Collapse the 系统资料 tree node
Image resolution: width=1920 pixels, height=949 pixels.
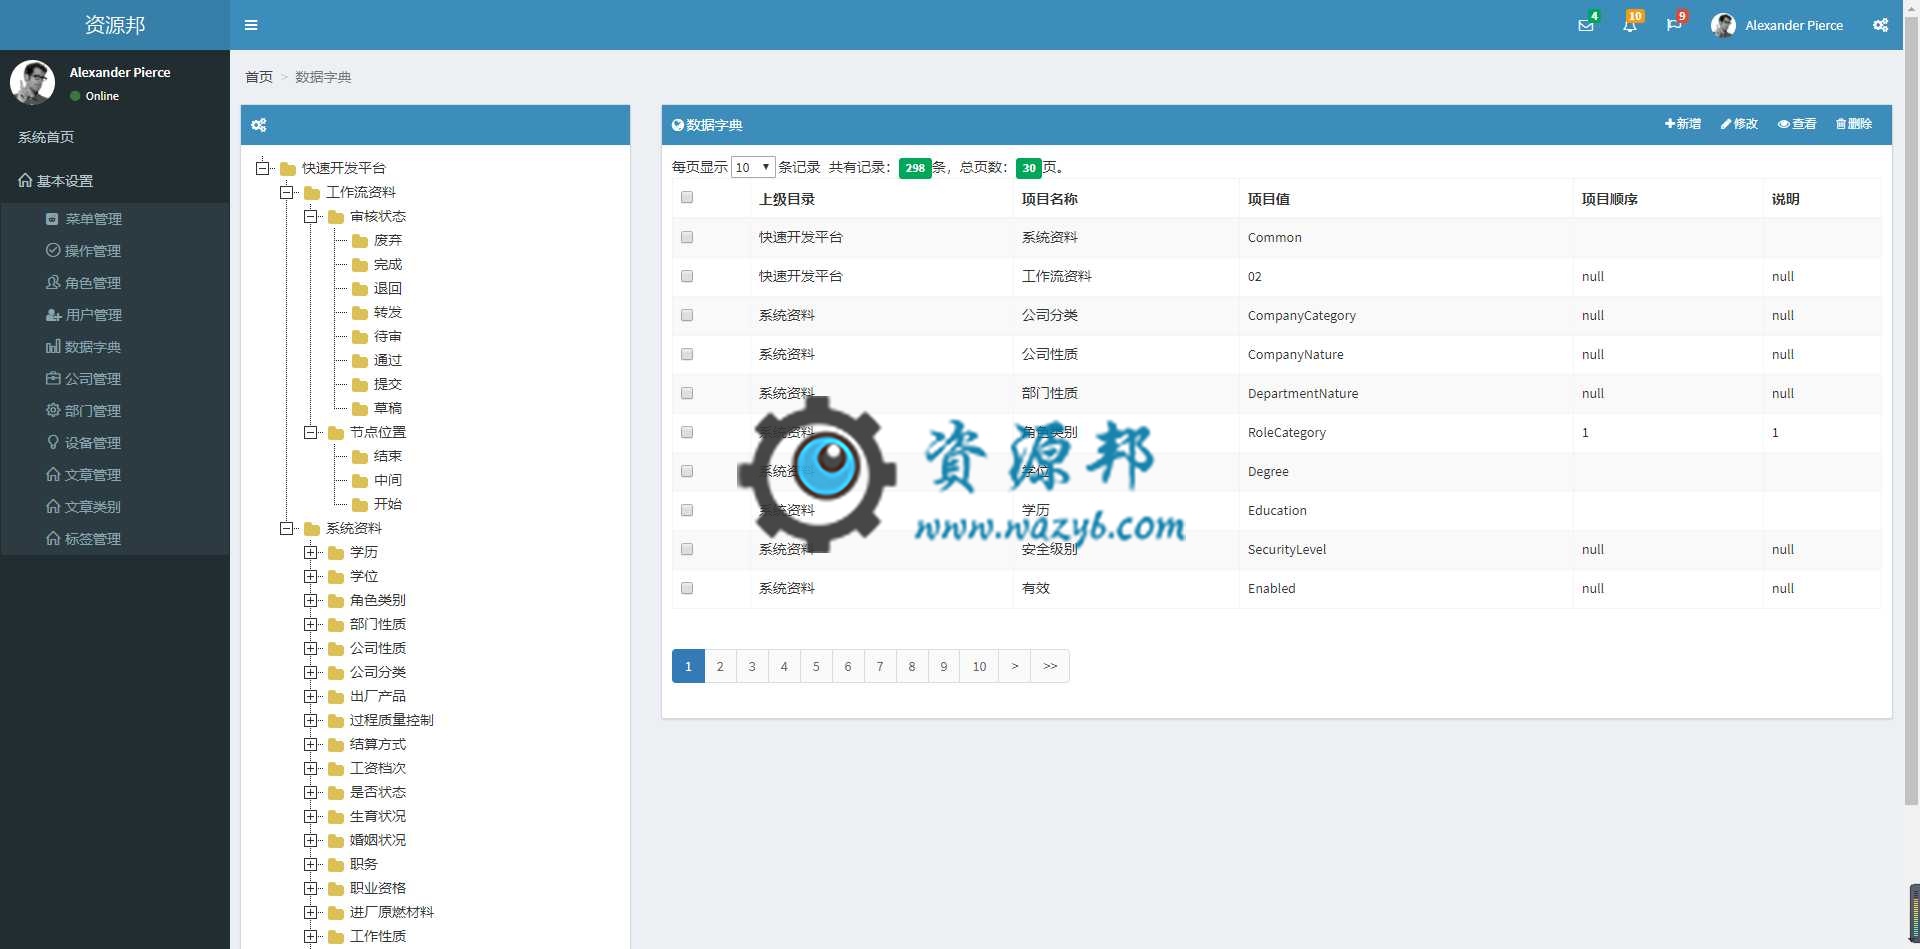click(287, 528)
